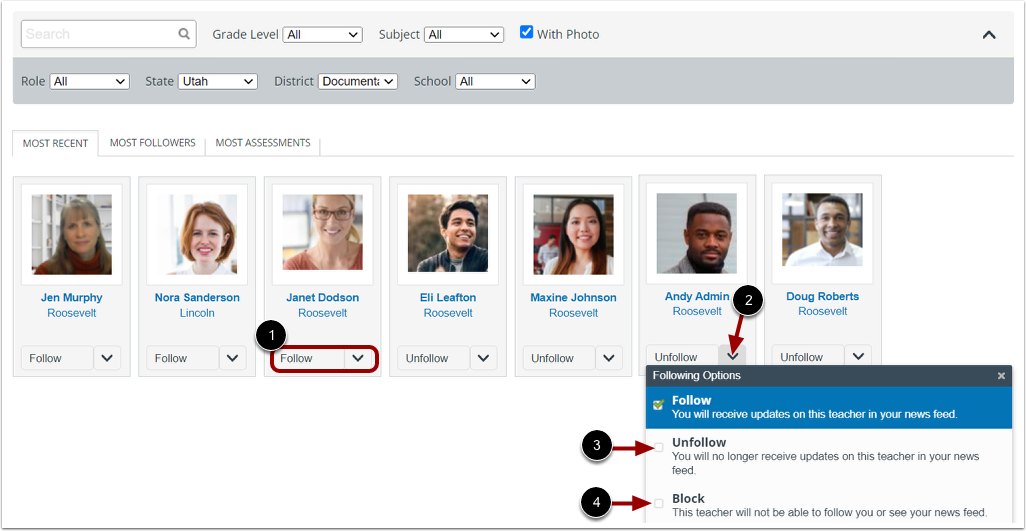Toggle following options arrow for Andy Admin
This screenshot has height=531, width=1026.
(733, 356)
